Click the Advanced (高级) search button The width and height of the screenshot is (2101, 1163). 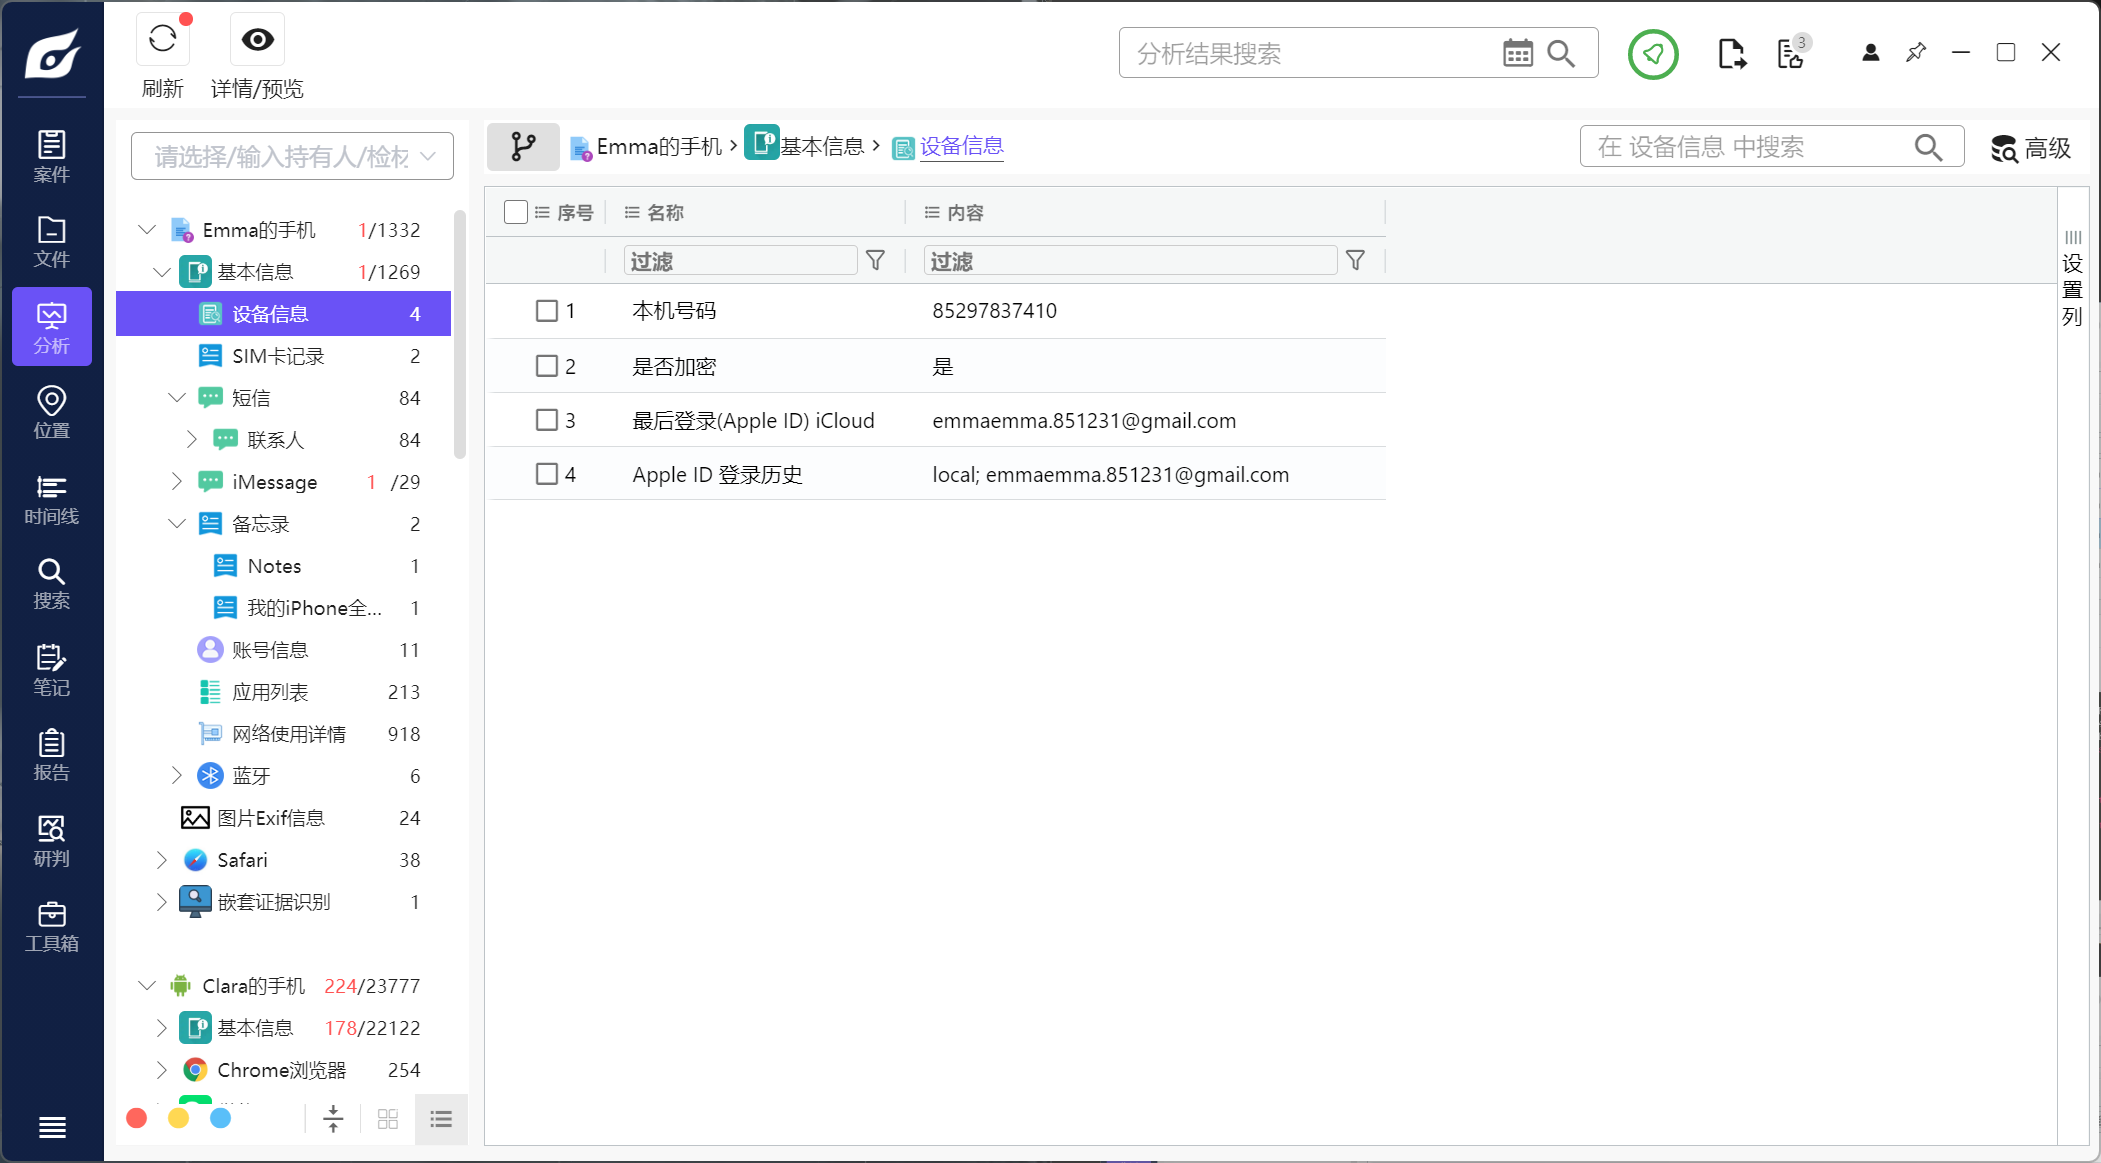click(2030, 149)
